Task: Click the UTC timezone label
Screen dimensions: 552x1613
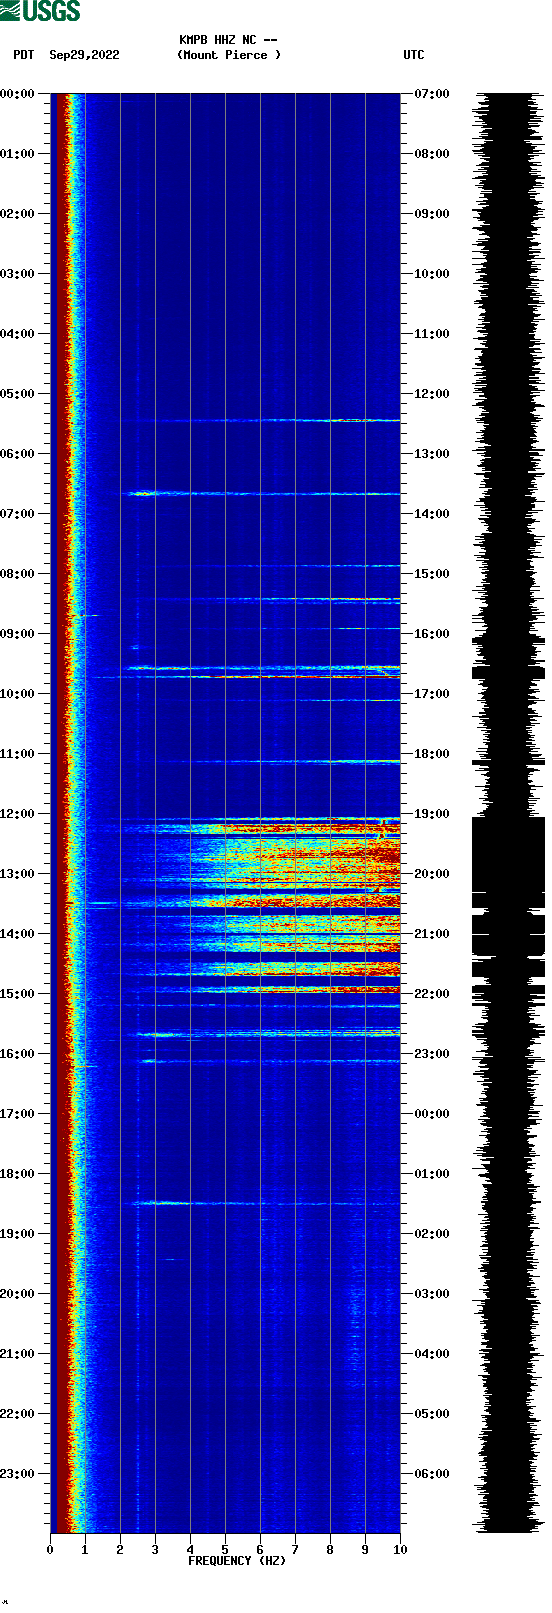Action: tap(414, 55)
